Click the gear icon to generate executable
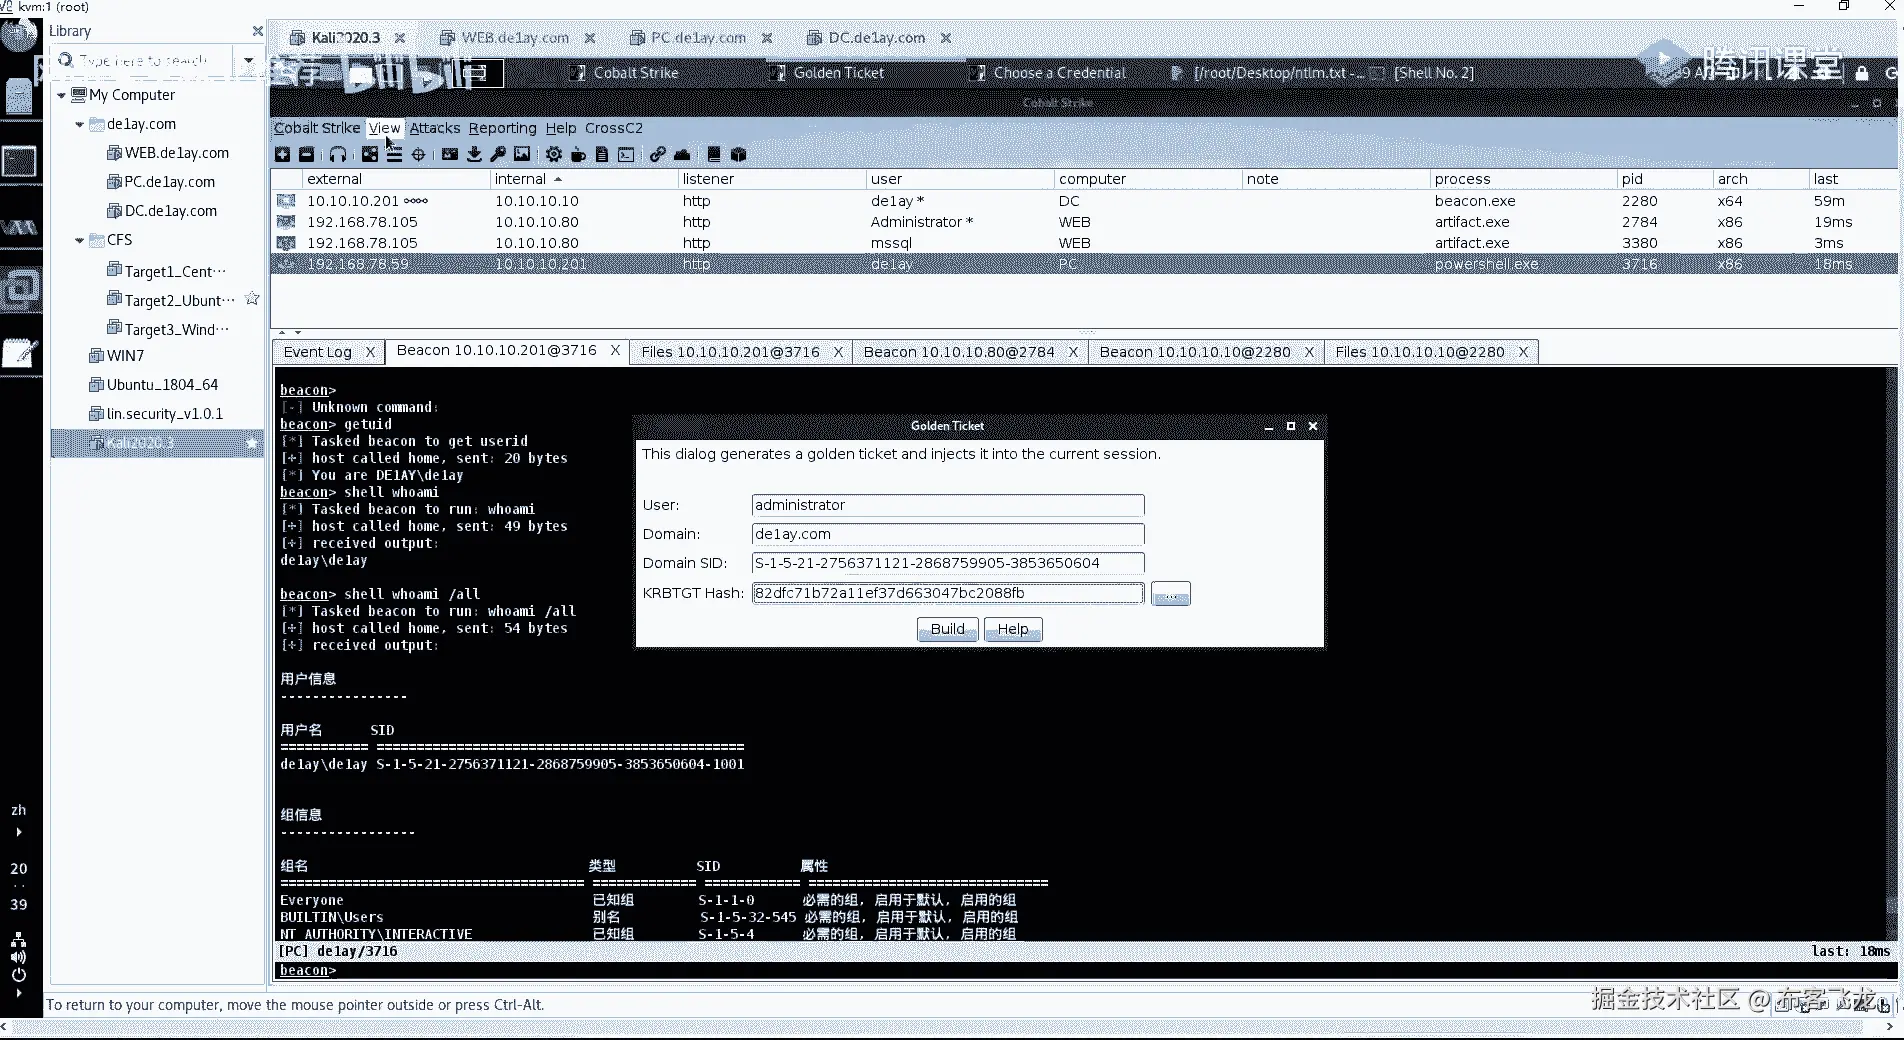 (554, 154)
